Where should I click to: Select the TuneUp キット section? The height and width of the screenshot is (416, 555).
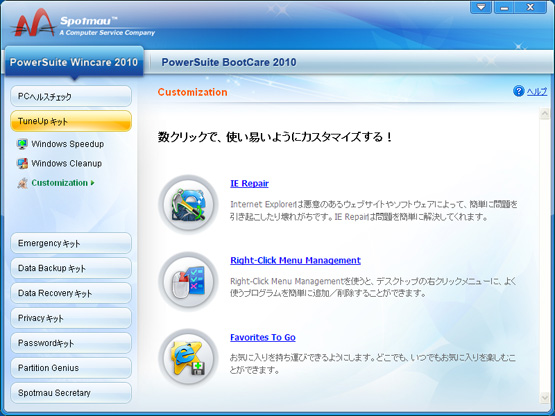pyautogui.click(x=71, y=121)
